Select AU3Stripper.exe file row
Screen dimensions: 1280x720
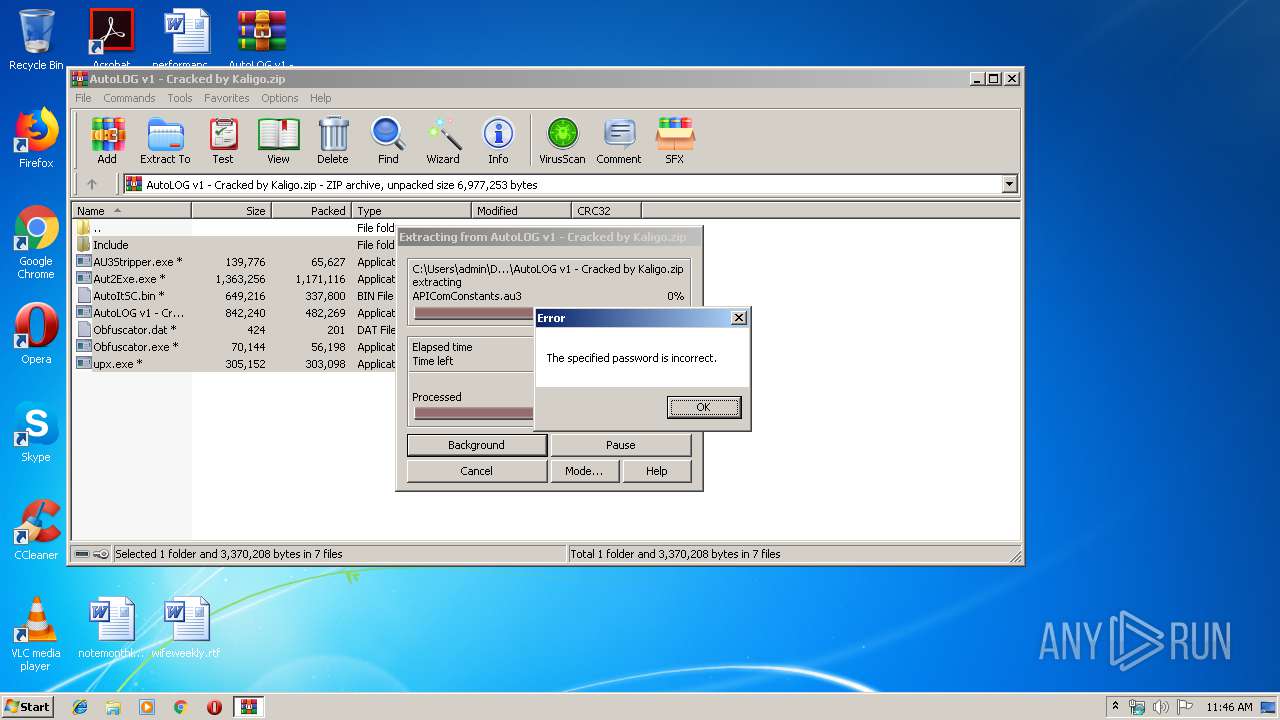(235, 262)
